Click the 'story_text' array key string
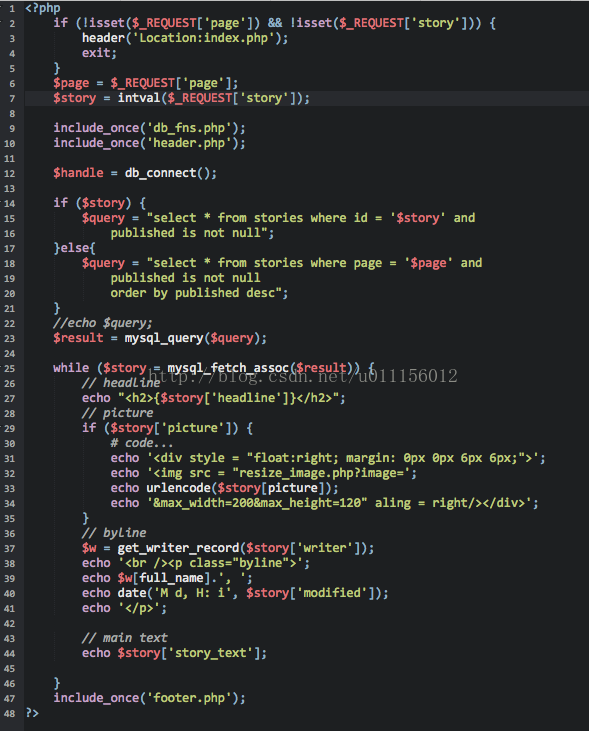The image size is (589, 731). click(x=210, y=653)
